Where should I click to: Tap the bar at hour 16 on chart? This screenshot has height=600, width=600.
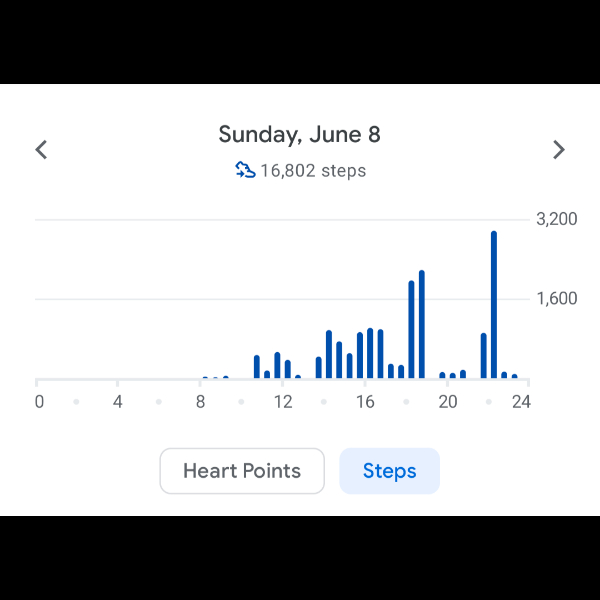tap(370, 353)
